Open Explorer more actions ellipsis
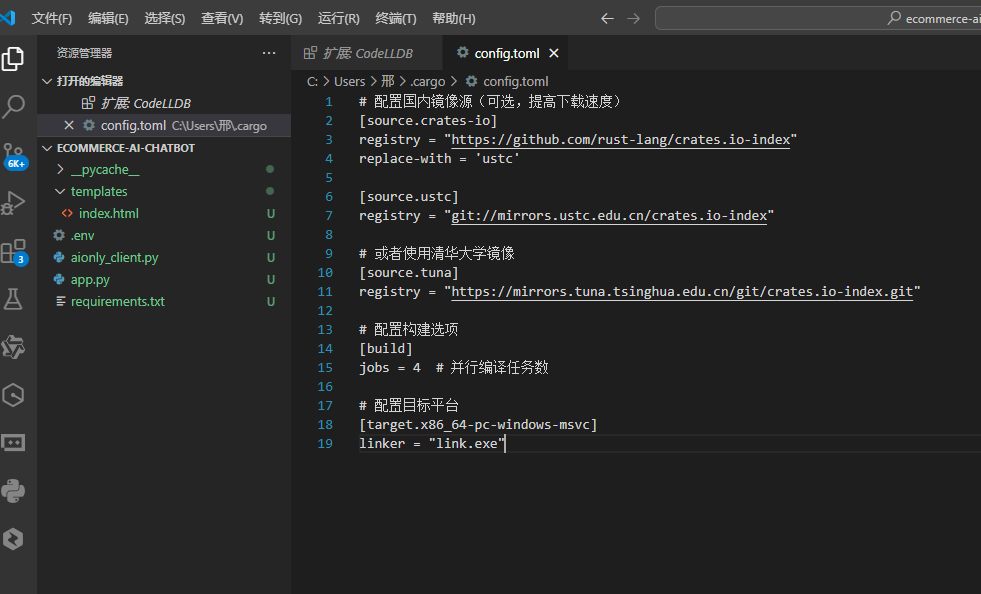The image size is (981, 594). [x=269, y=53]
